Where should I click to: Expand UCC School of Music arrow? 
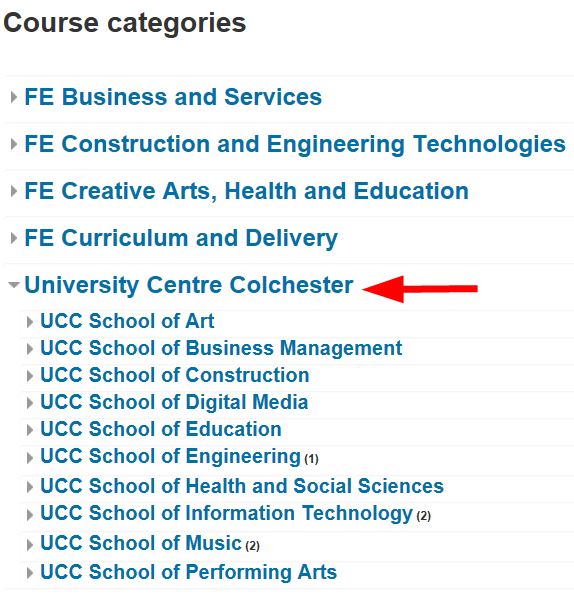(30, 545)
